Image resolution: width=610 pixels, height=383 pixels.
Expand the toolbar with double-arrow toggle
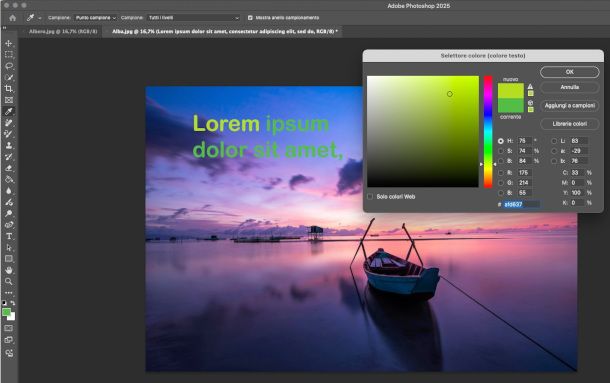tap(5, 28)
